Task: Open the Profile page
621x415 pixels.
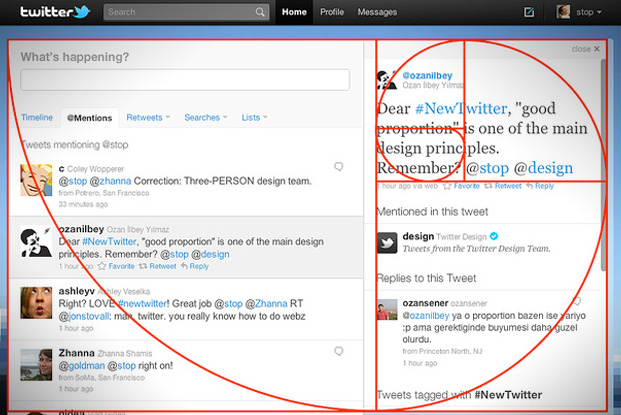Action: point(332,12)
